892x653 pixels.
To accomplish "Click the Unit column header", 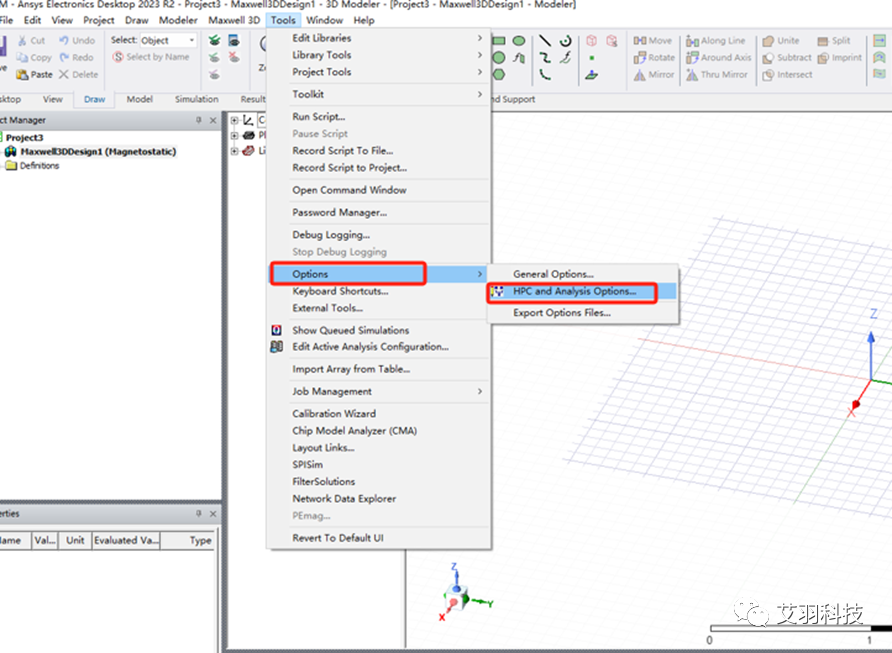I will 75,540.
